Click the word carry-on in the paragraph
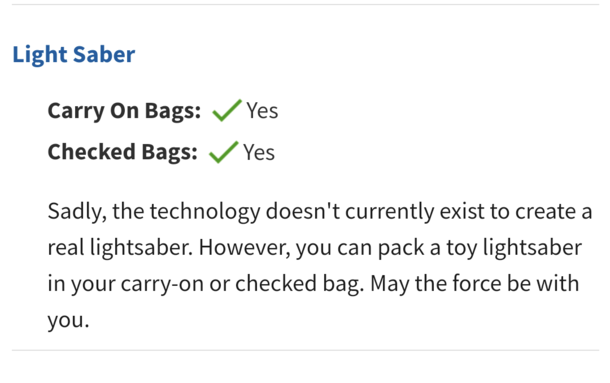 pos(162,285)
